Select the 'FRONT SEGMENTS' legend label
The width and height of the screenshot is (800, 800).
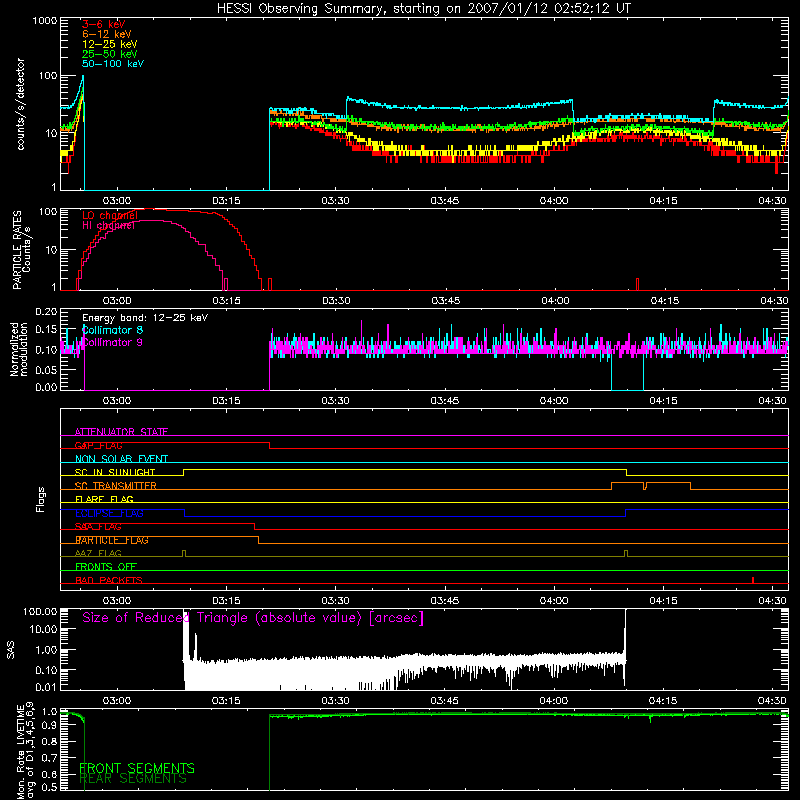pyautogui.click(x=137, y=768)
